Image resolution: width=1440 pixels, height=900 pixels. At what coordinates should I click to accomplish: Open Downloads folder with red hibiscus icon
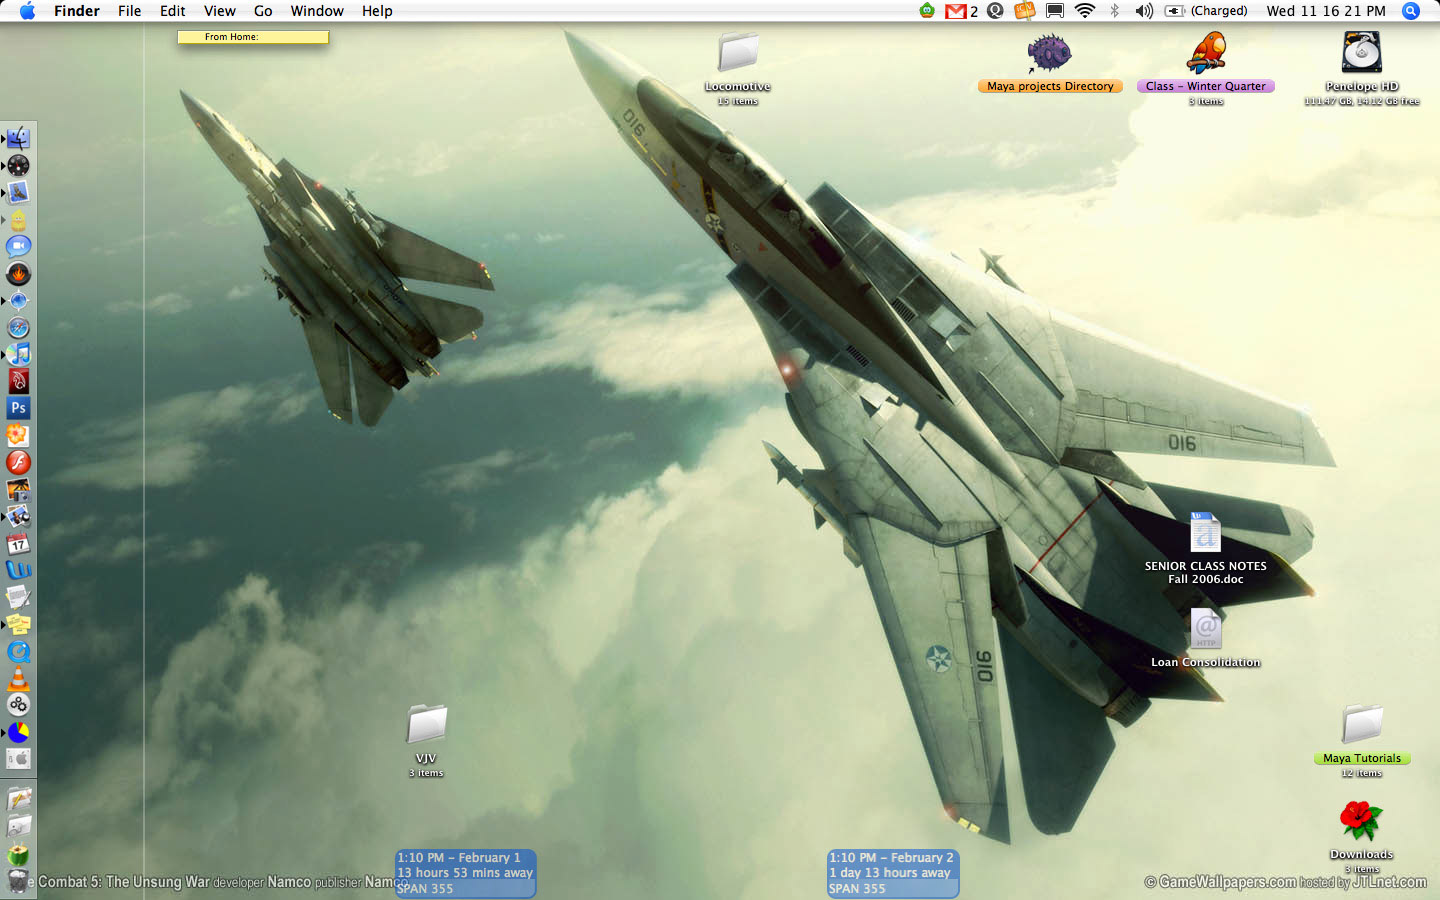[x=1361, y=821]
